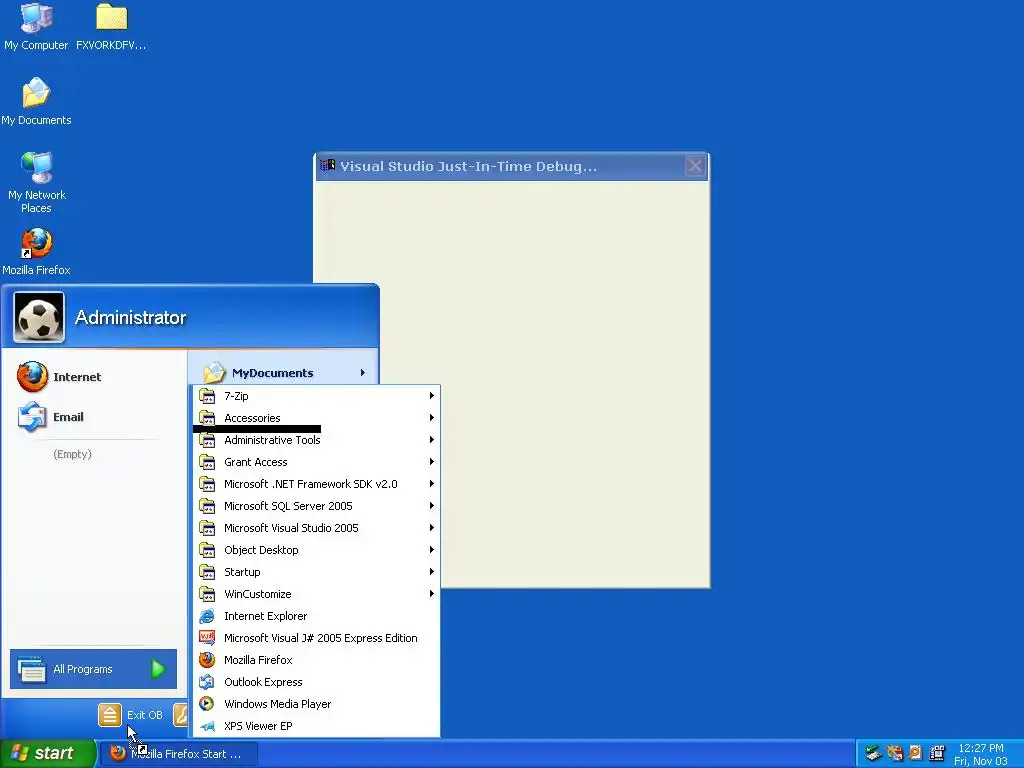The height and width of the screenshot is (768, 1024).
Task: Click the green All Programs arrow
Action: pos(158,669)
